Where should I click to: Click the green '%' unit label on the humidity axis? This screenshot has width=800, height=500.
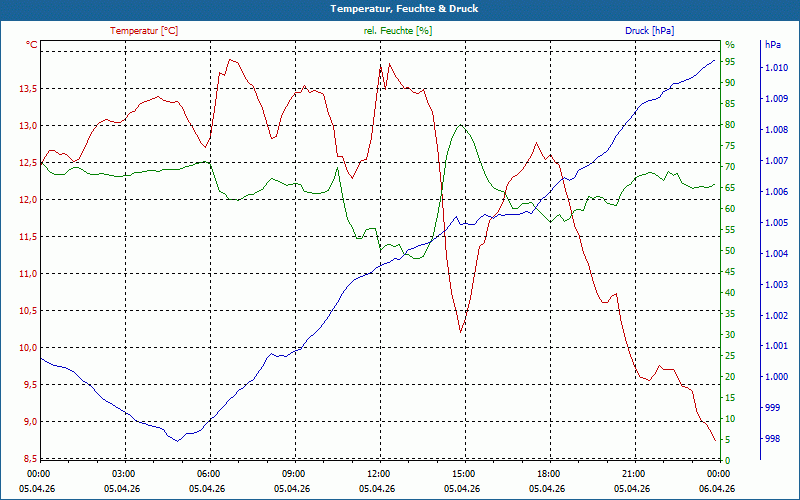(730, 45)
